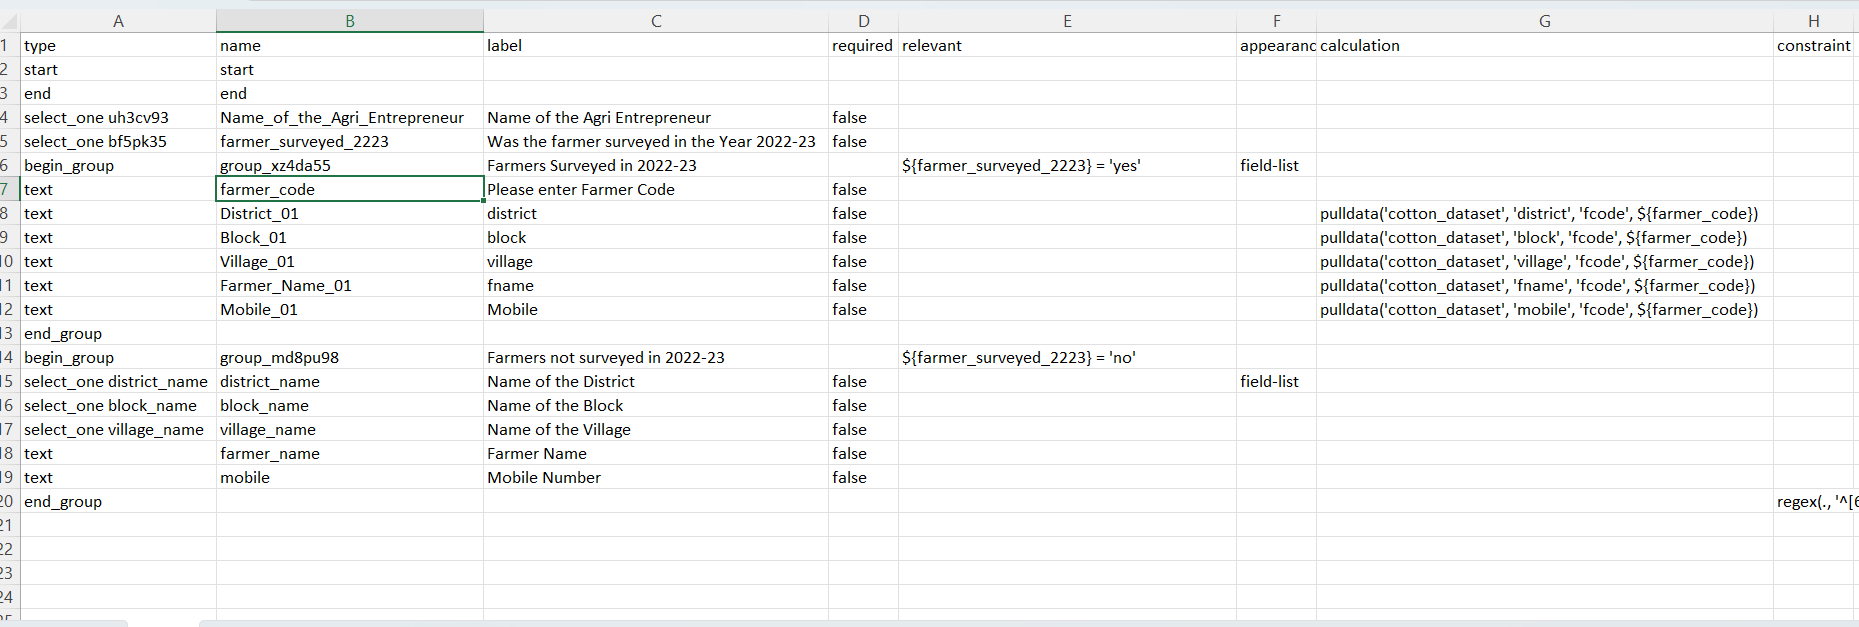Select the regex constraint cell

click(1814, 501)
